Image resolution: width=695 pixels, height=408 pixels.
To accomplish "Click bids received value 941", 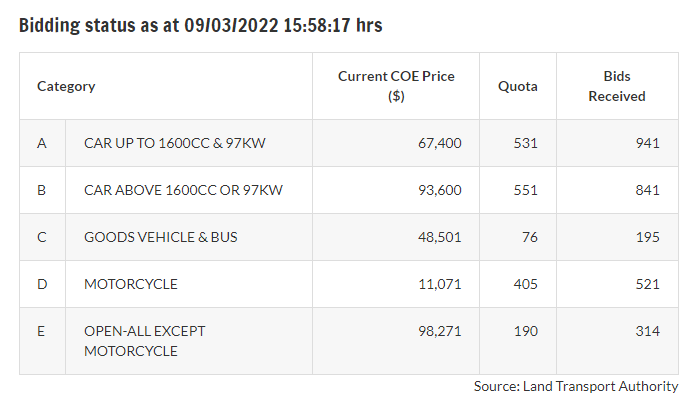I will [x=647, y=143].
